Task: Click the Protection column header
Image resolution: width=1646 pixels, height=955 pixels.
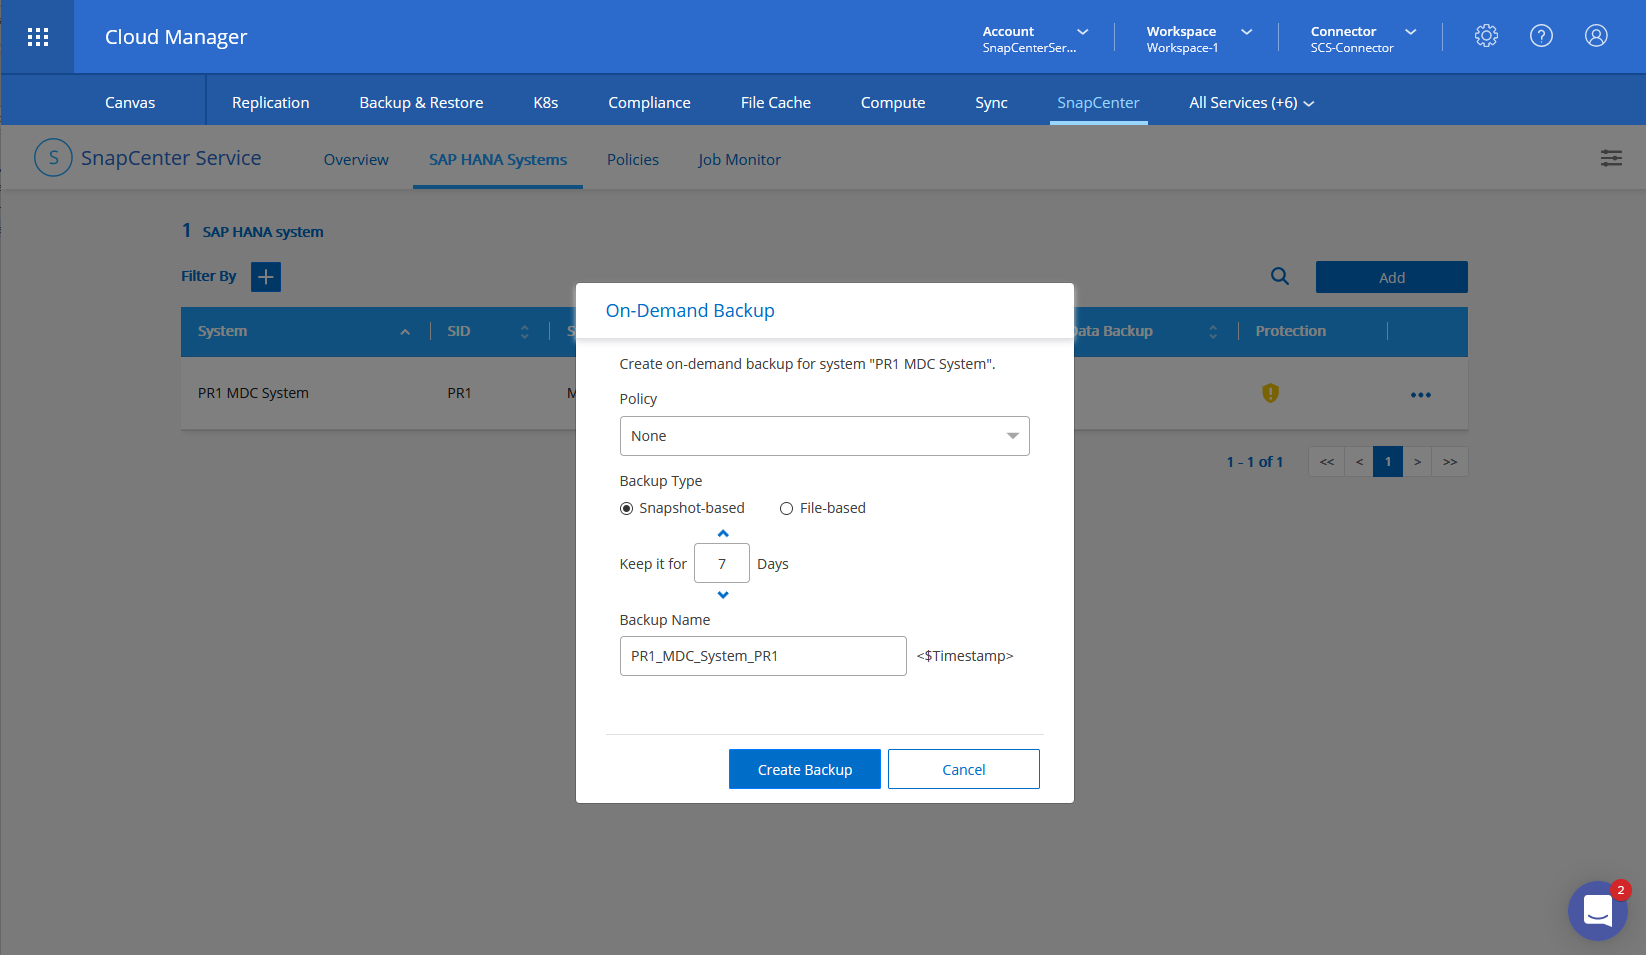Action: pyautogui.click(x=1291, y=331)
